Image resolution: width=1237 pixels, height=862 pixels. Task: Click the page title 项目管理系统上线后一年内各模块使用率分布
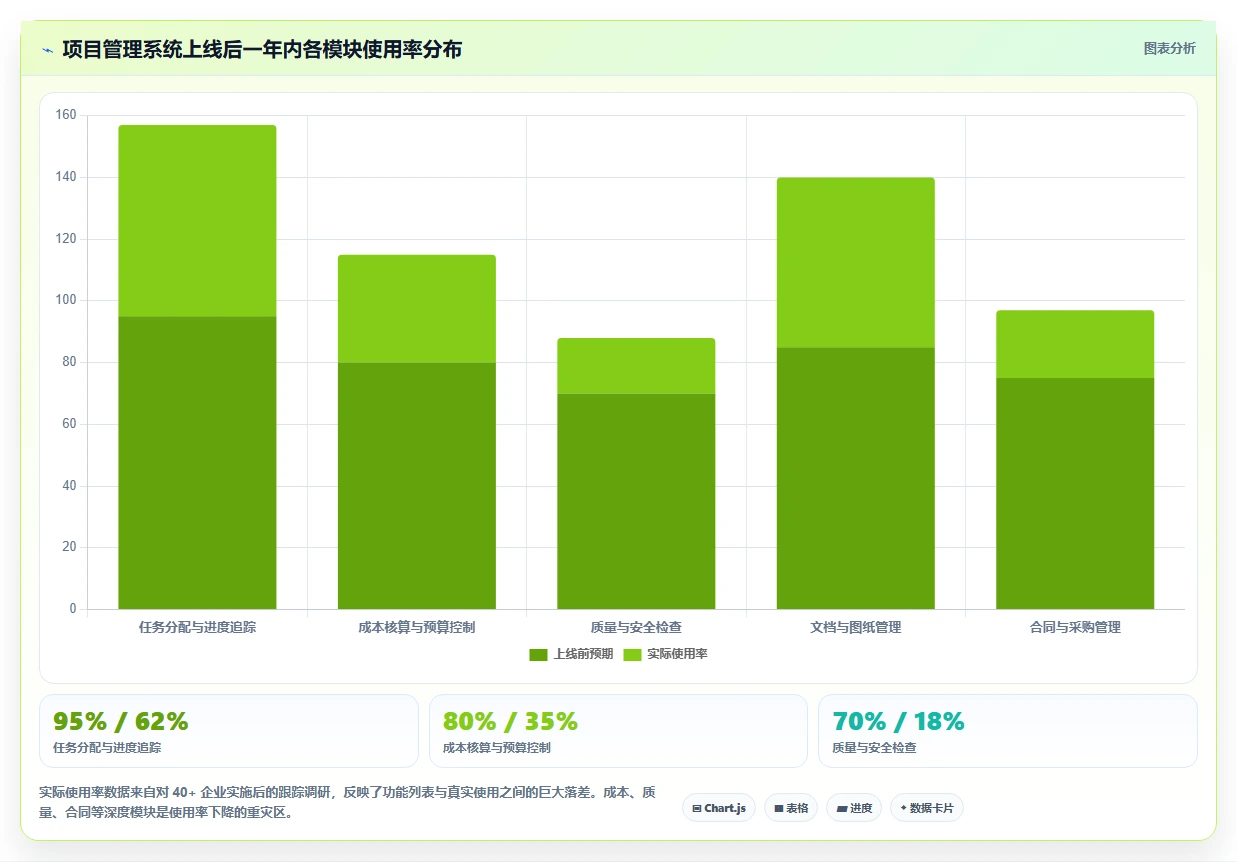[262, 49]
